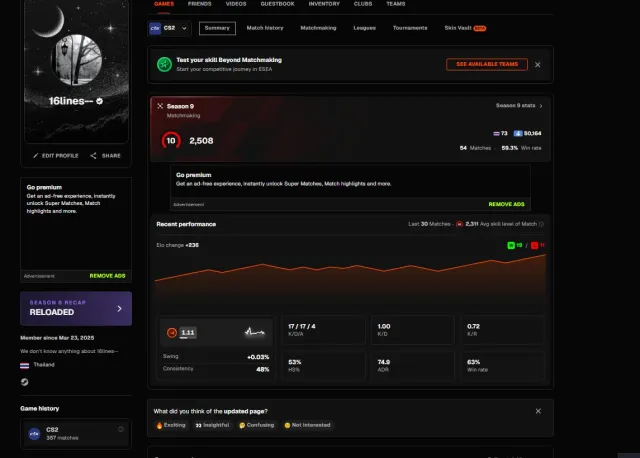
Task: Click the red losses counter icon
Action: [534, 245]
